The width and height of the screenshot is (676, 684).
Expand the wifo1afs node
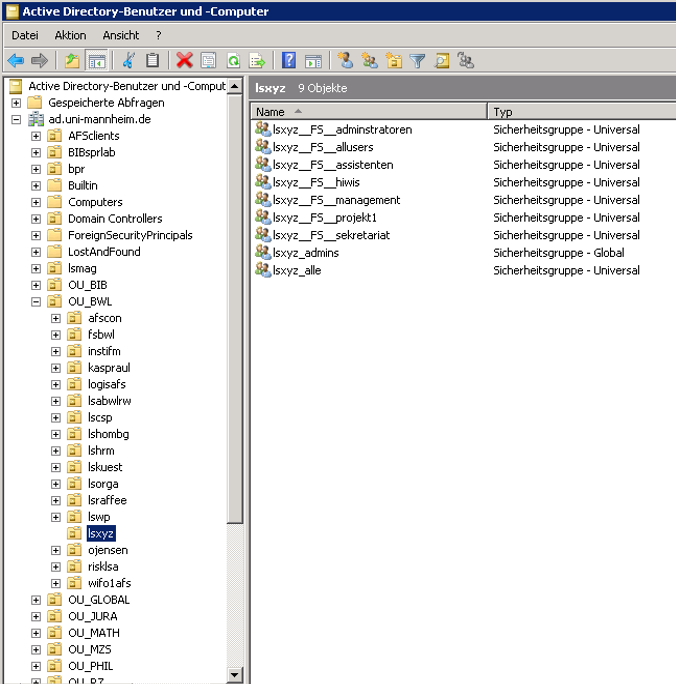55,584
